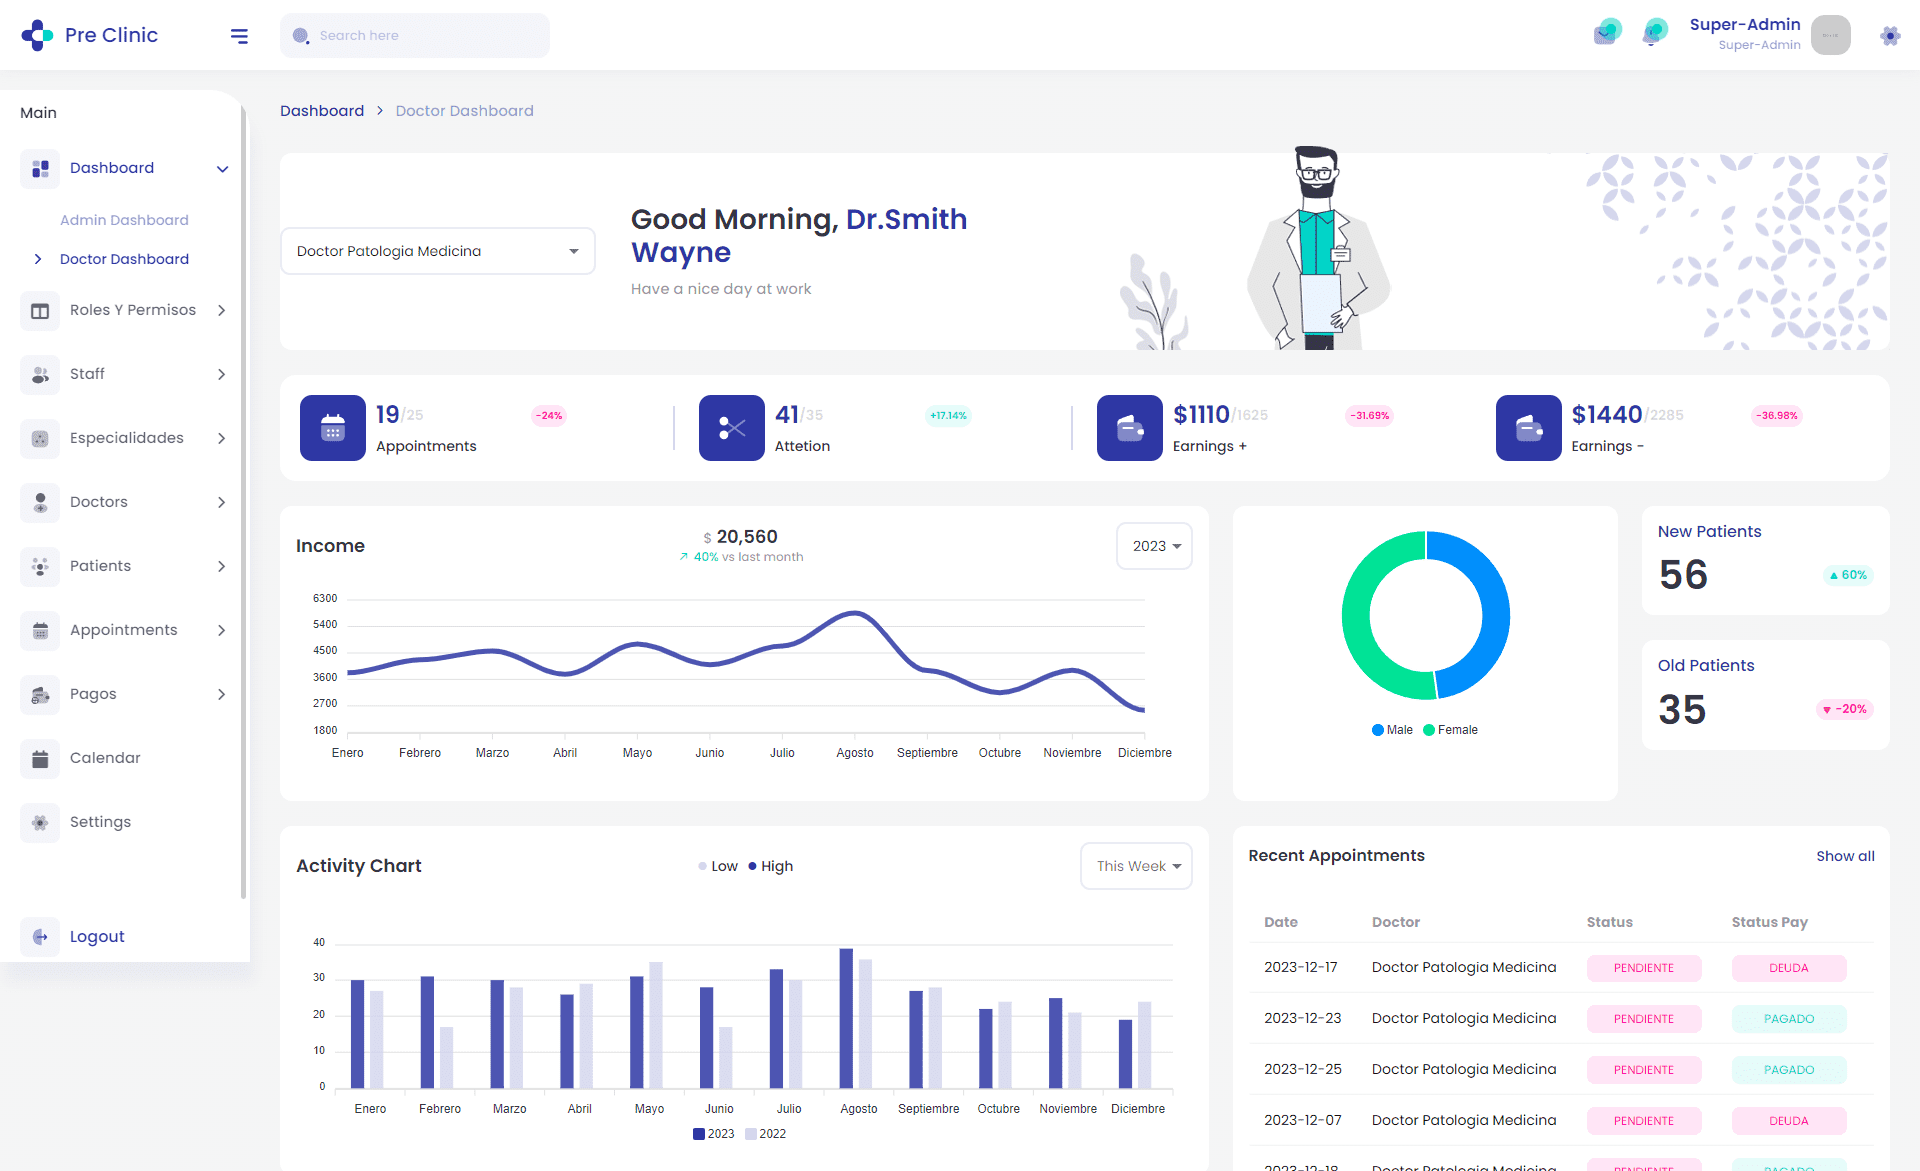
Task: Open the chat messages icon in header
Action: pos(1607,34)
